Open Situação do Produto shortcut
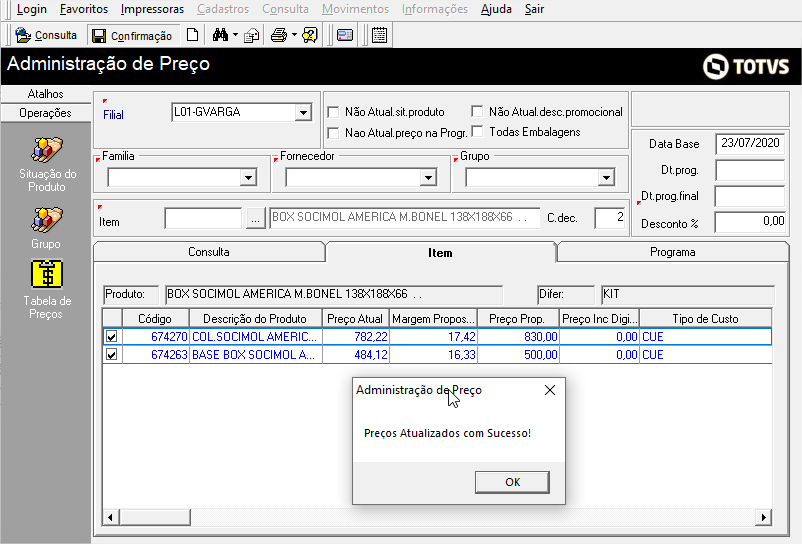Viewport: 802px width, 544px height. tap(47, 165)
